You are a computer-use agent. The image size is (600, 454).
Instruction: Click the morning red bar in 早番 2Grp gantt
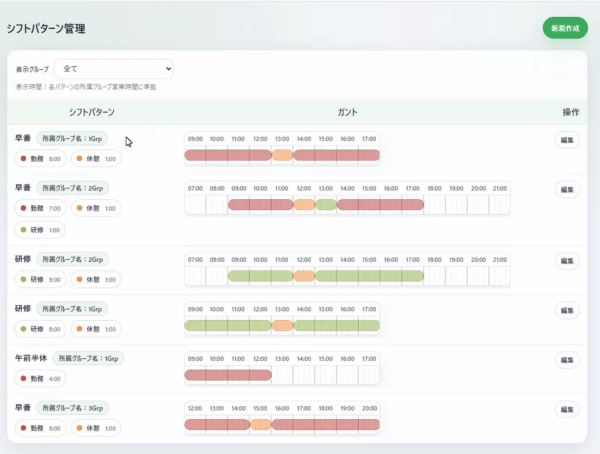[x=261, y=204]
